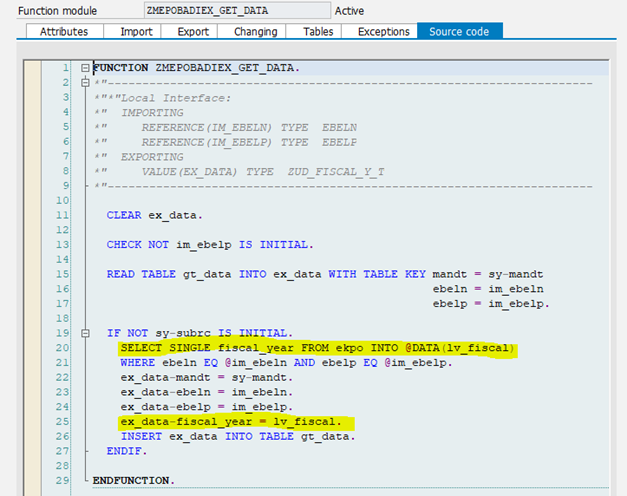
Task: Collapse the FUNCTION block on line 1
Action: (x=85, y=68)
